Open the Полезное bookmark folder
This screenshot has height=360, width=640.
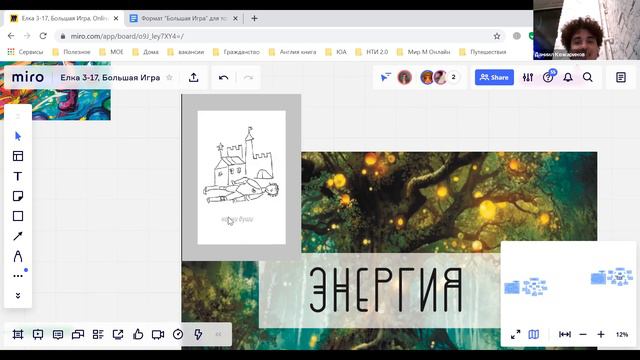point(71,52)
